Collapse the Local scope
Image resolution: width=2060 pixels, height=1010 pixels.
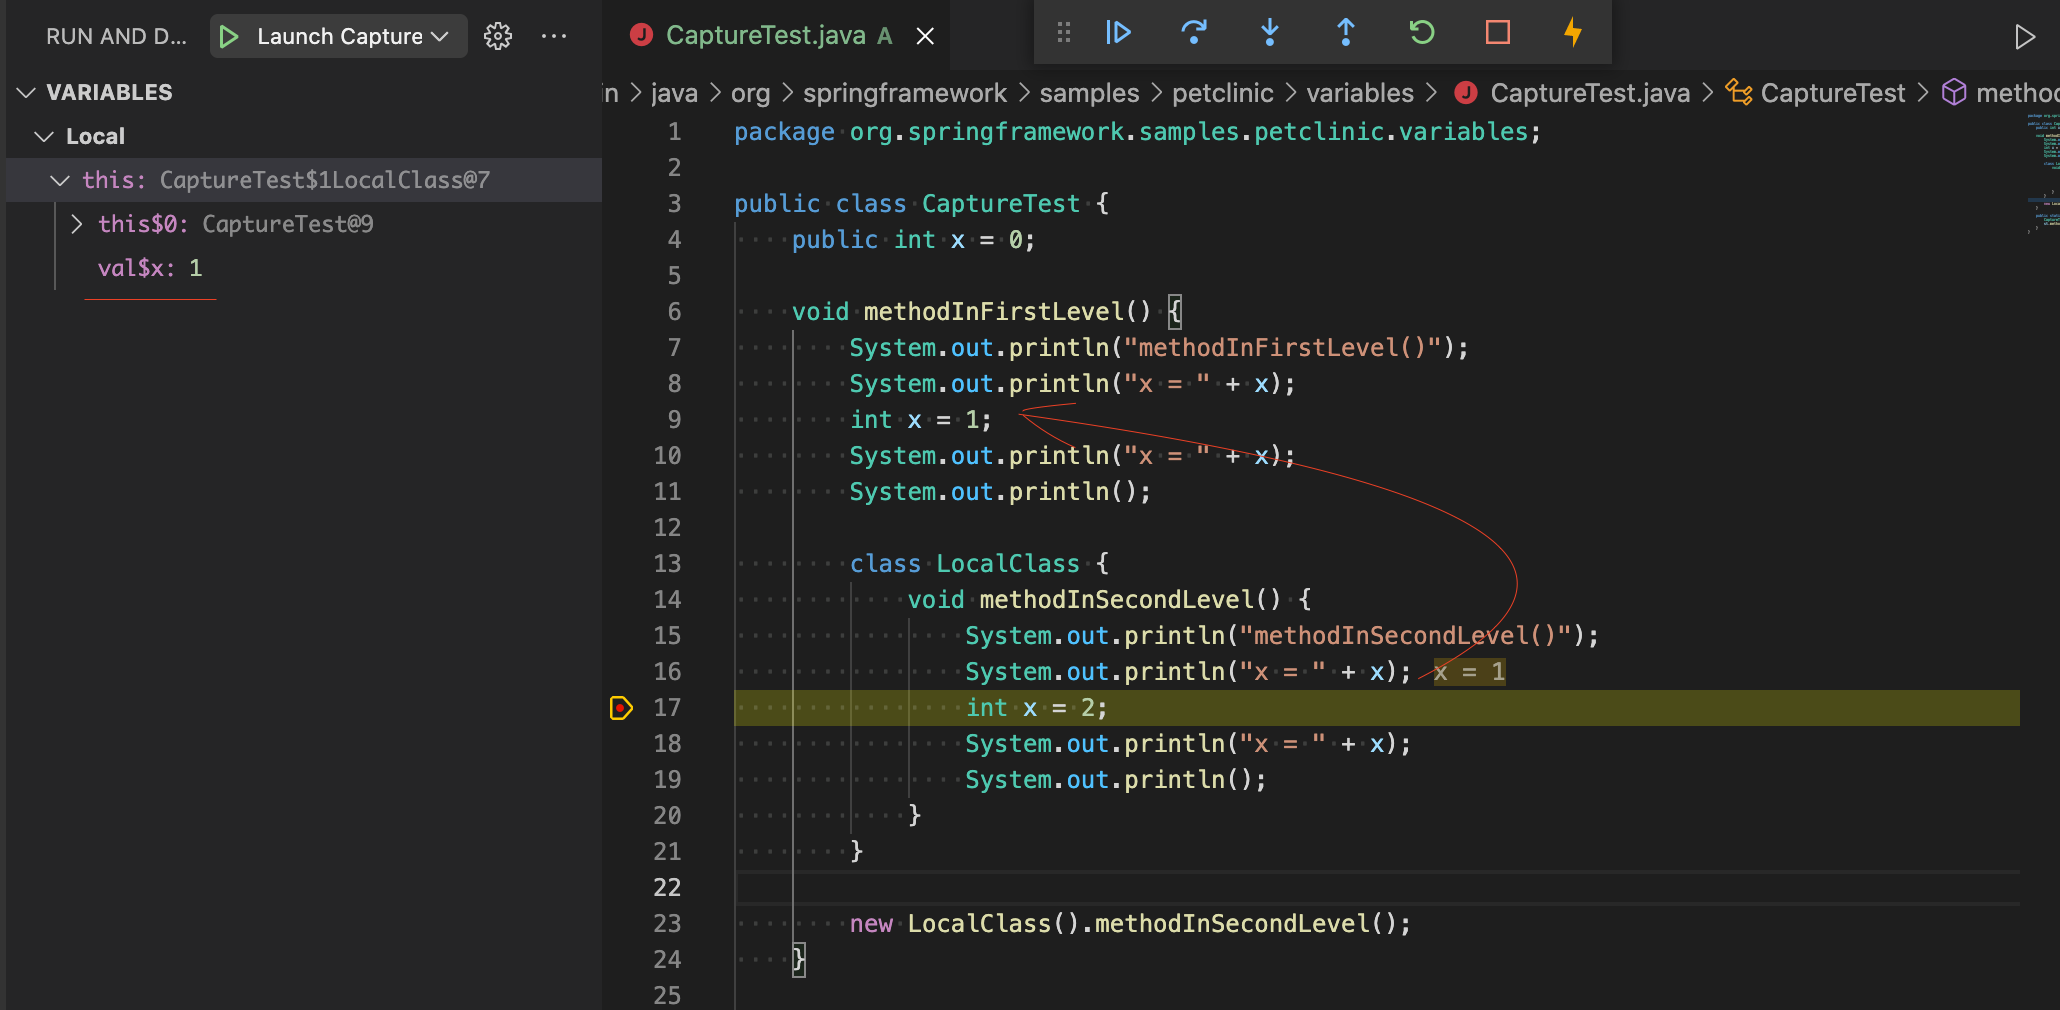(x=44, y=136)
